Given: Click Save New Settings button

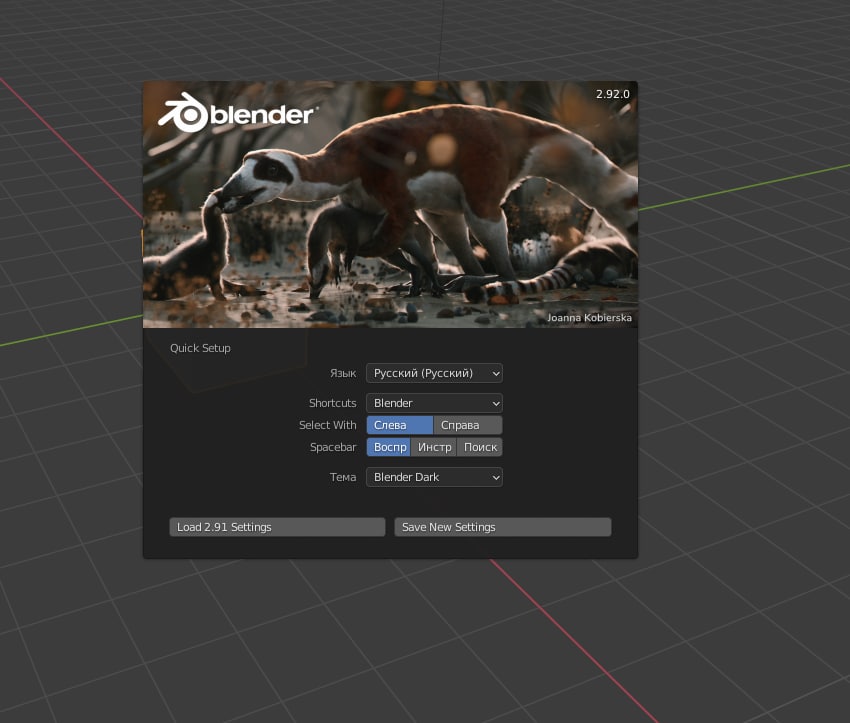Looking at the screenshot, I should click(503, 527).
